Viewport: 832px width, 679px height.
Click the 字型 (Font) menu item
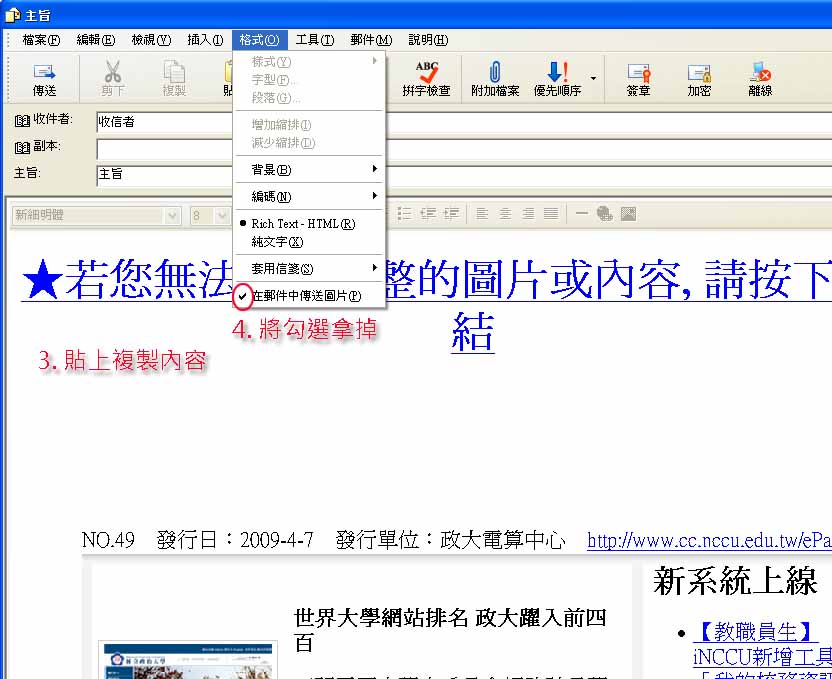click(x=309, y=80)
